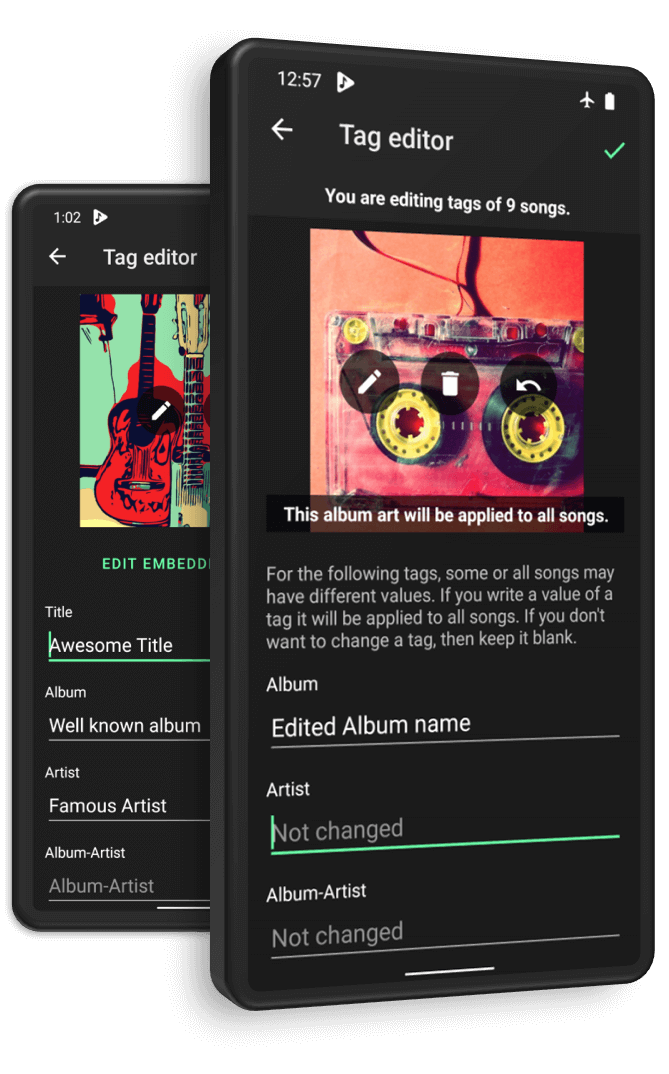Click the Famous Artist text field

128,805
